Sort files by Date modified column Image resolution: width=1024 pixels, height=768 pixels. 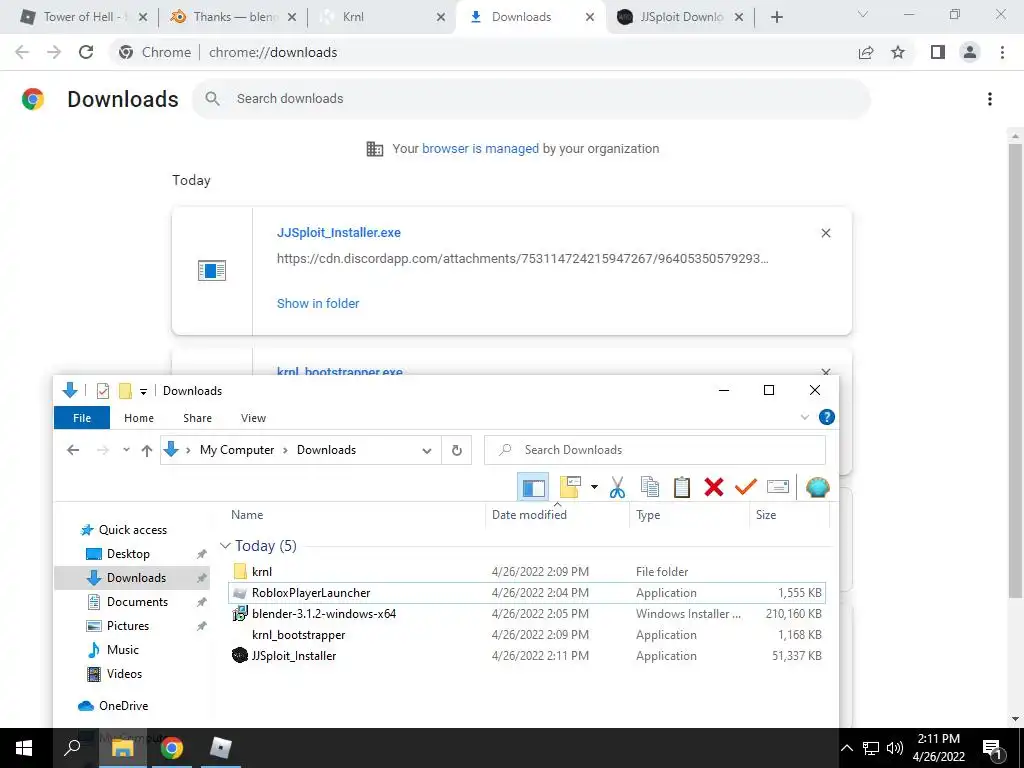click(529, 515)
